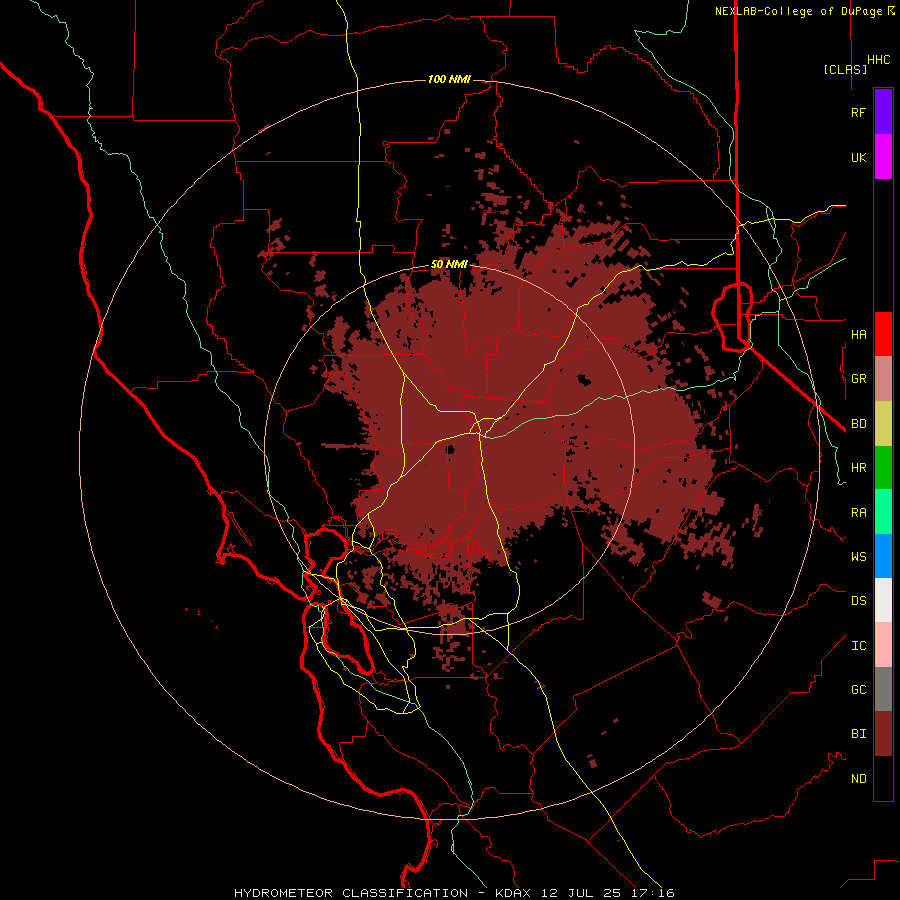Click the WS legend label
The width and height of the screenshot is (900, 900).
tap(858, 556)
